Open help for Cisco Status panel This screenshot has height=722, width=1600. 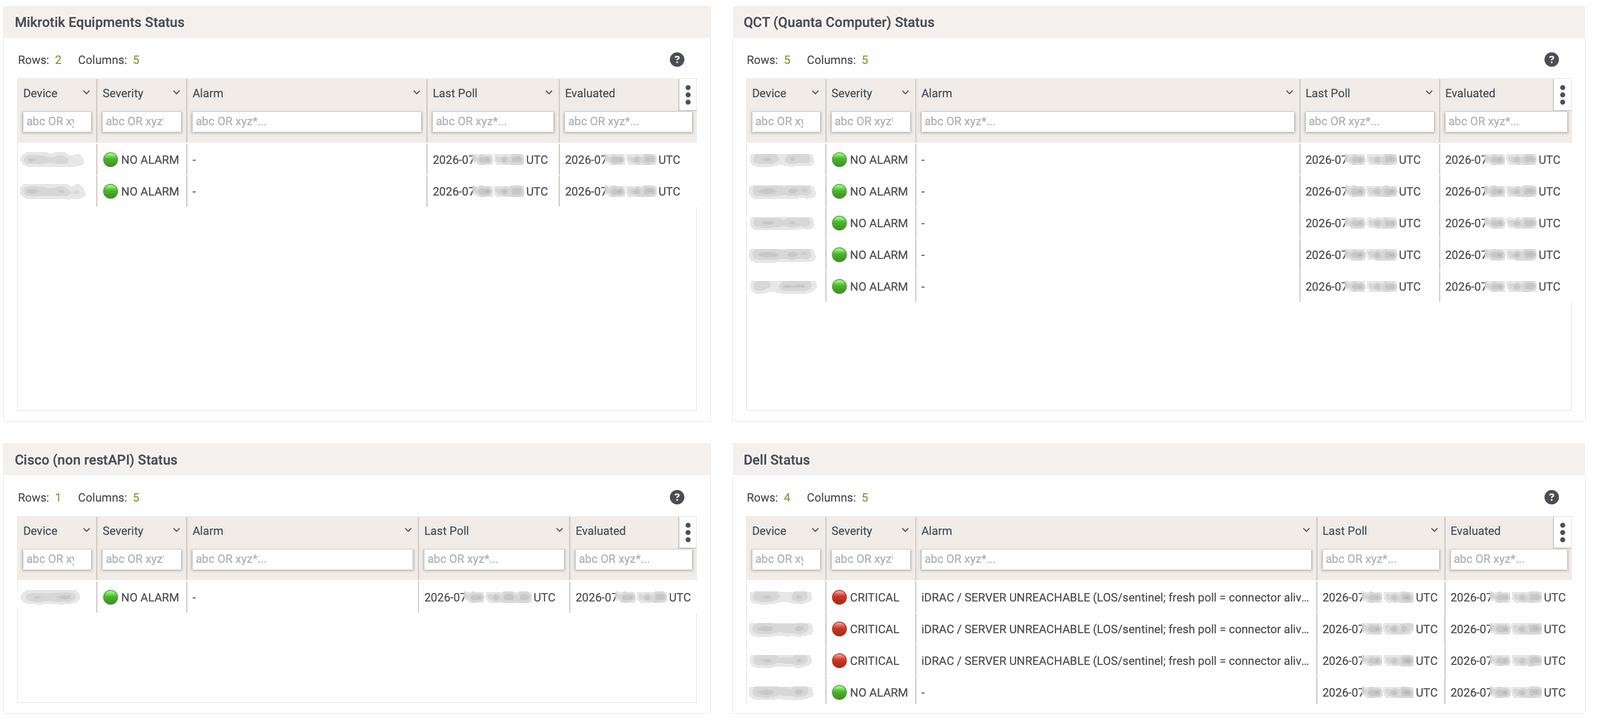tap(677, 497)
